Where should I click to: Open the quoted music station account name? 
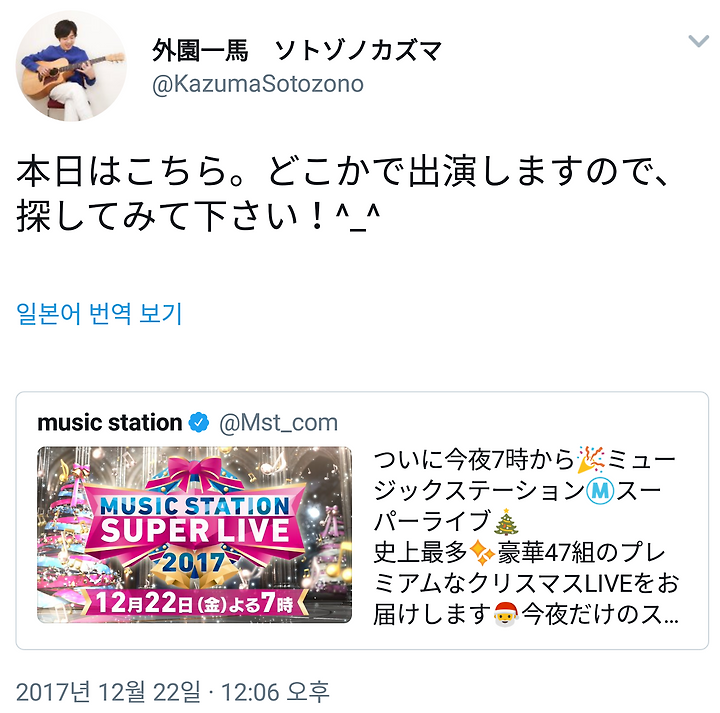(x=110, y=422)
